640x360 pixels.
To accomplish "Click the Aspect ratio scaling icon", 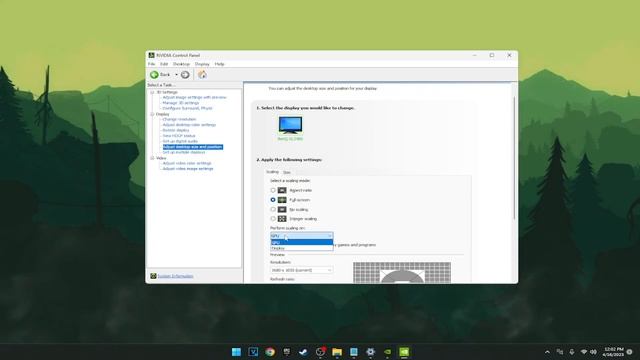I will [282, 190].
